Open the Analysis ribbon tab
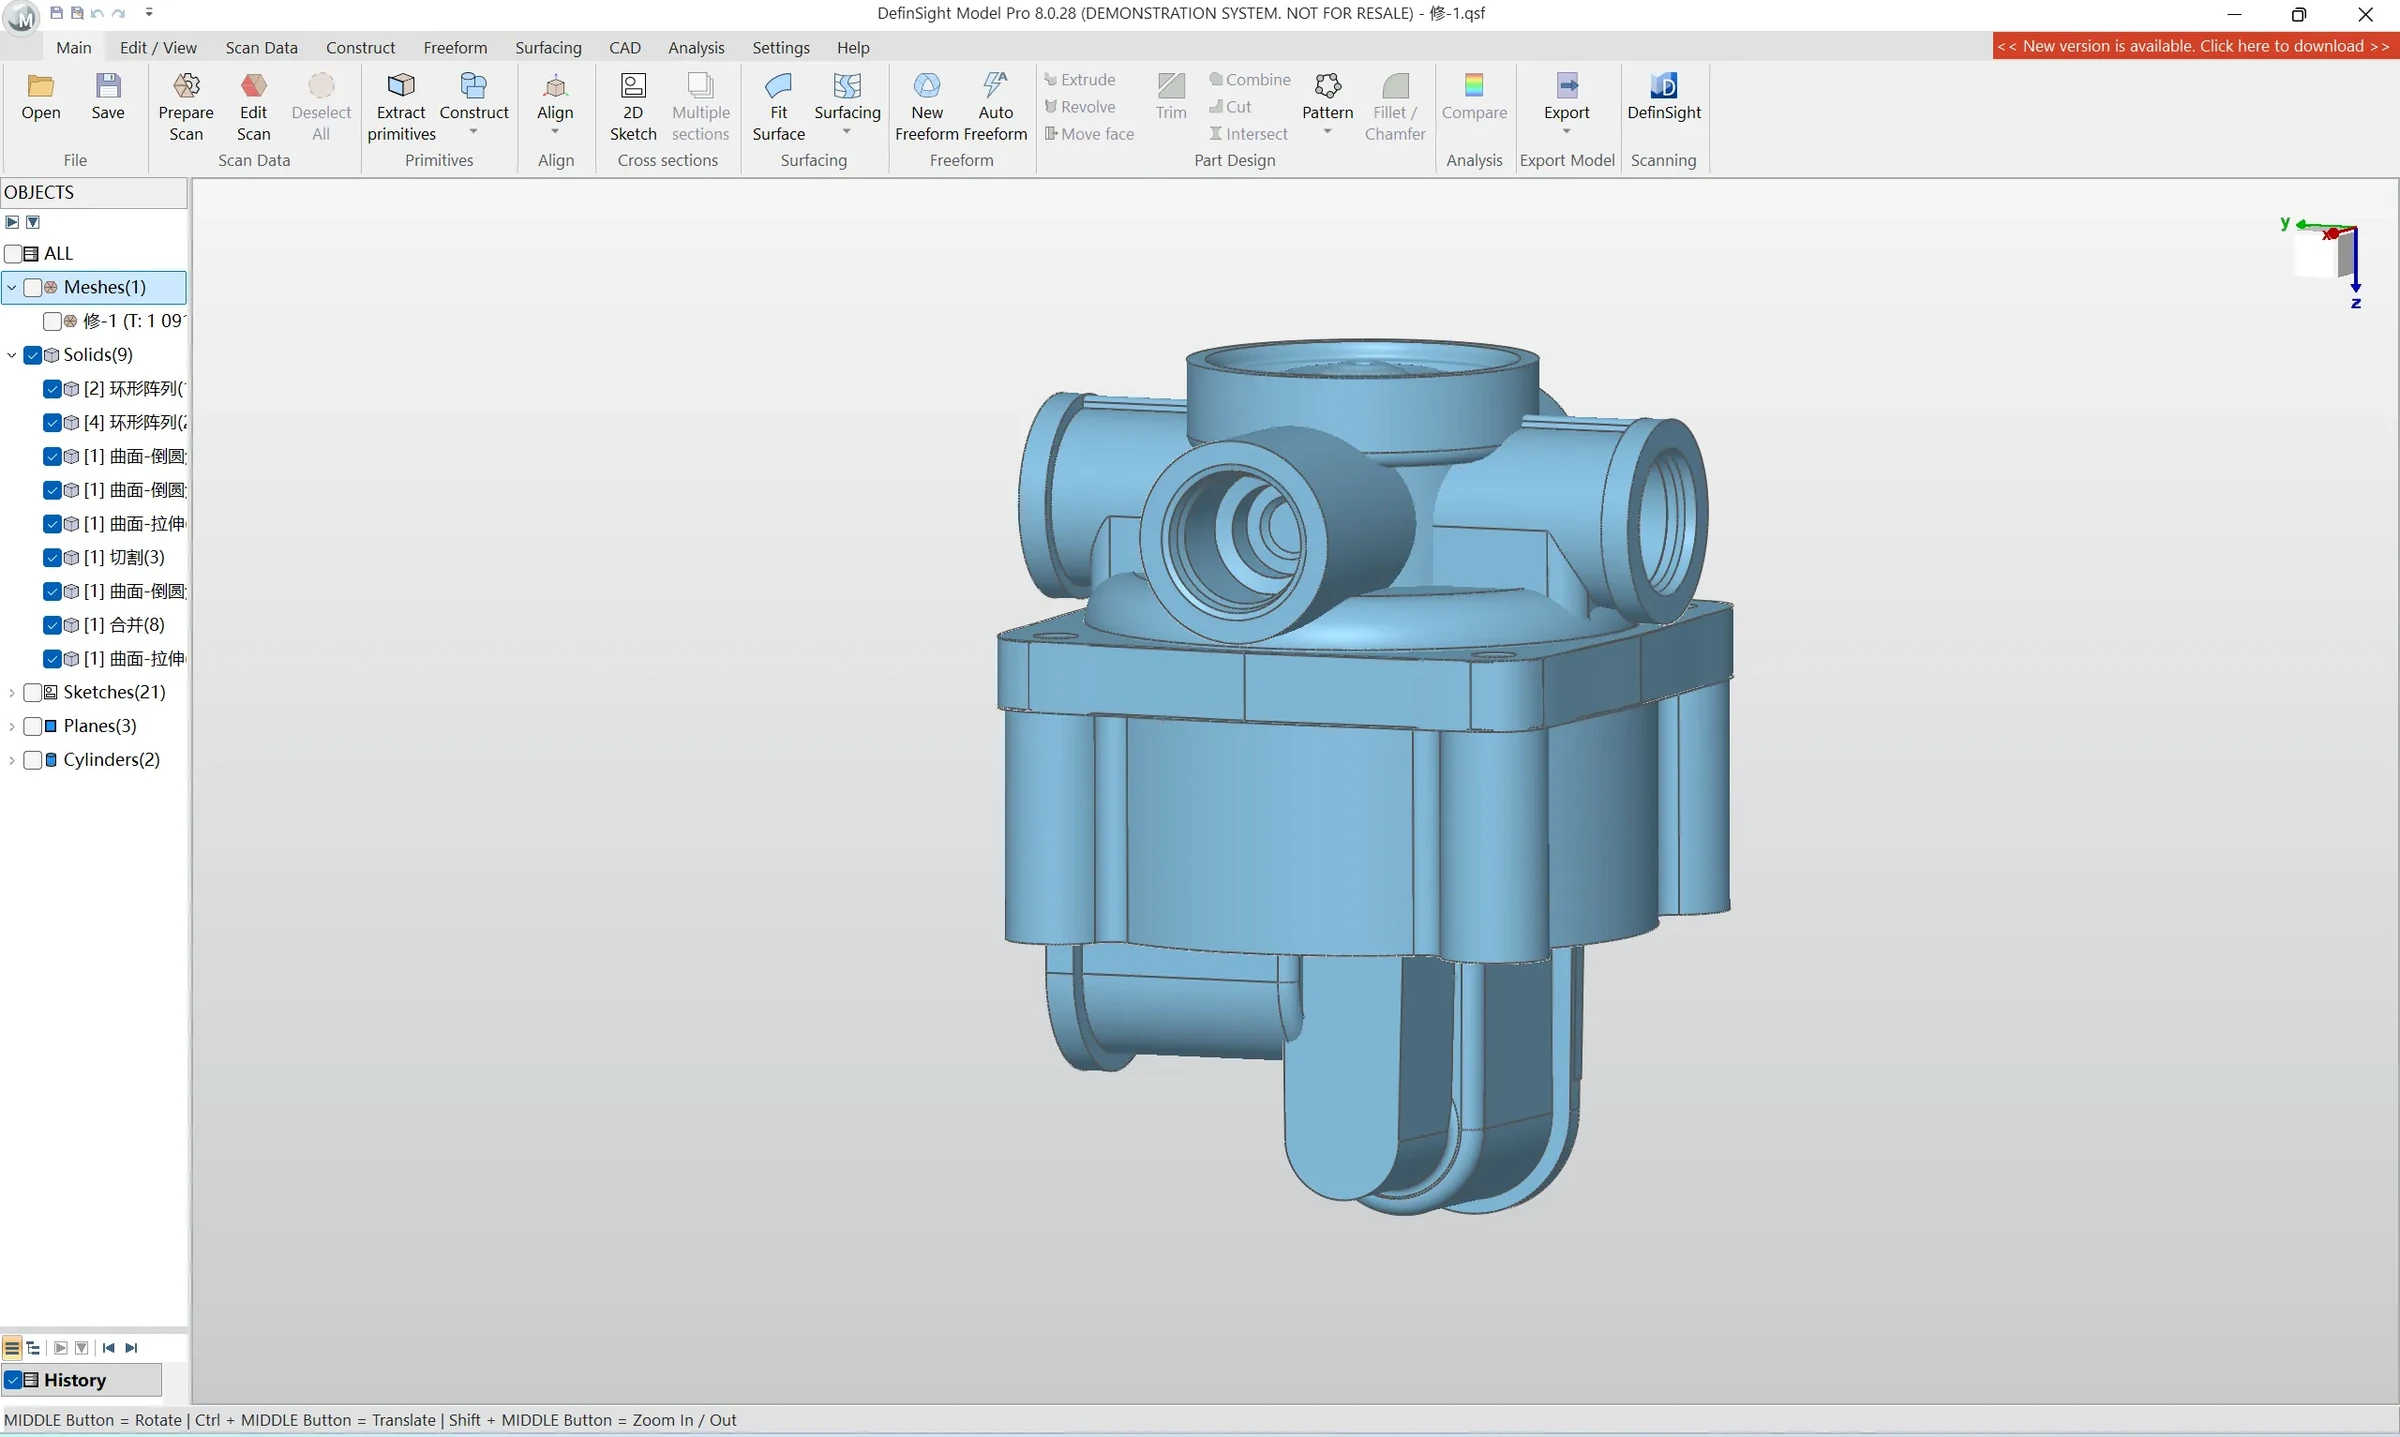The width and height of the screenshot is (2400, 1437). pos(696,48)
